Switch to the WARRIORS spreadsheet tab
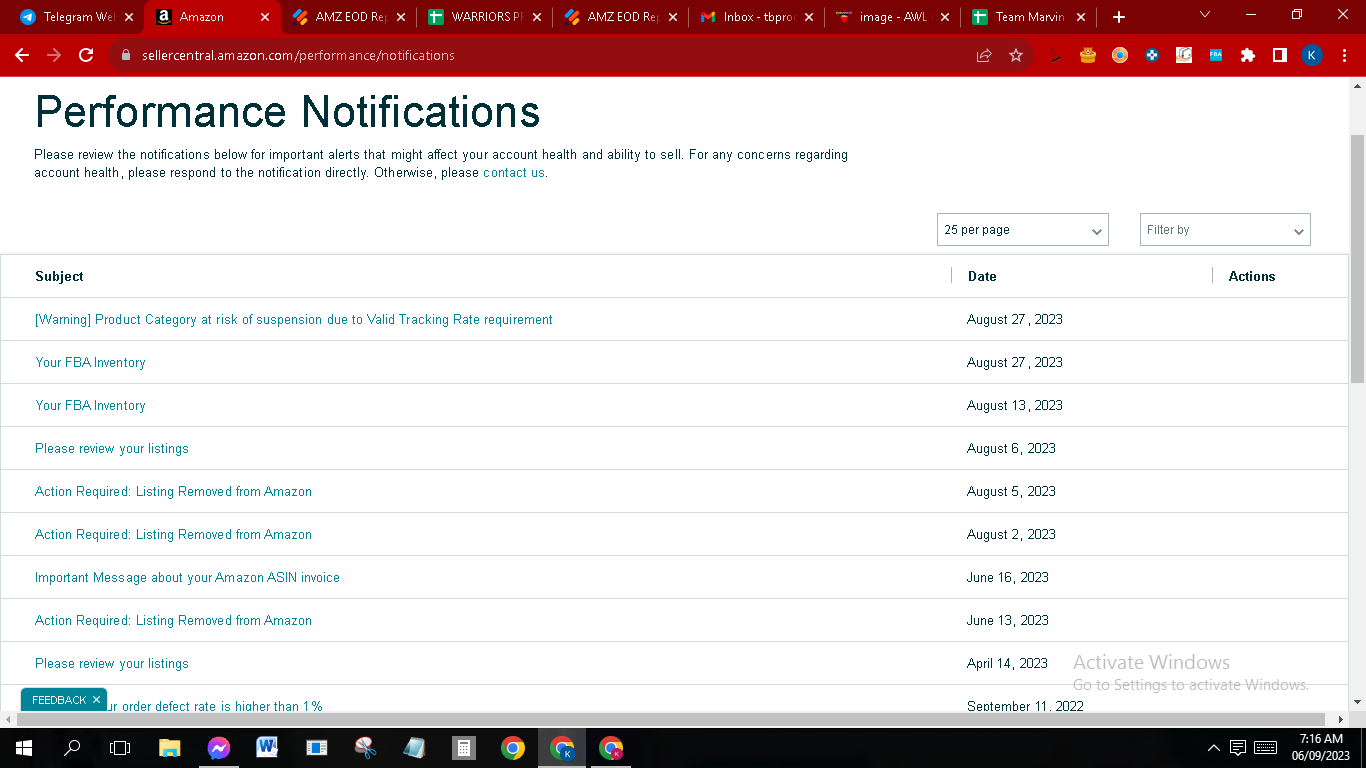The image size is (1366, 768). tap(486, 17)
